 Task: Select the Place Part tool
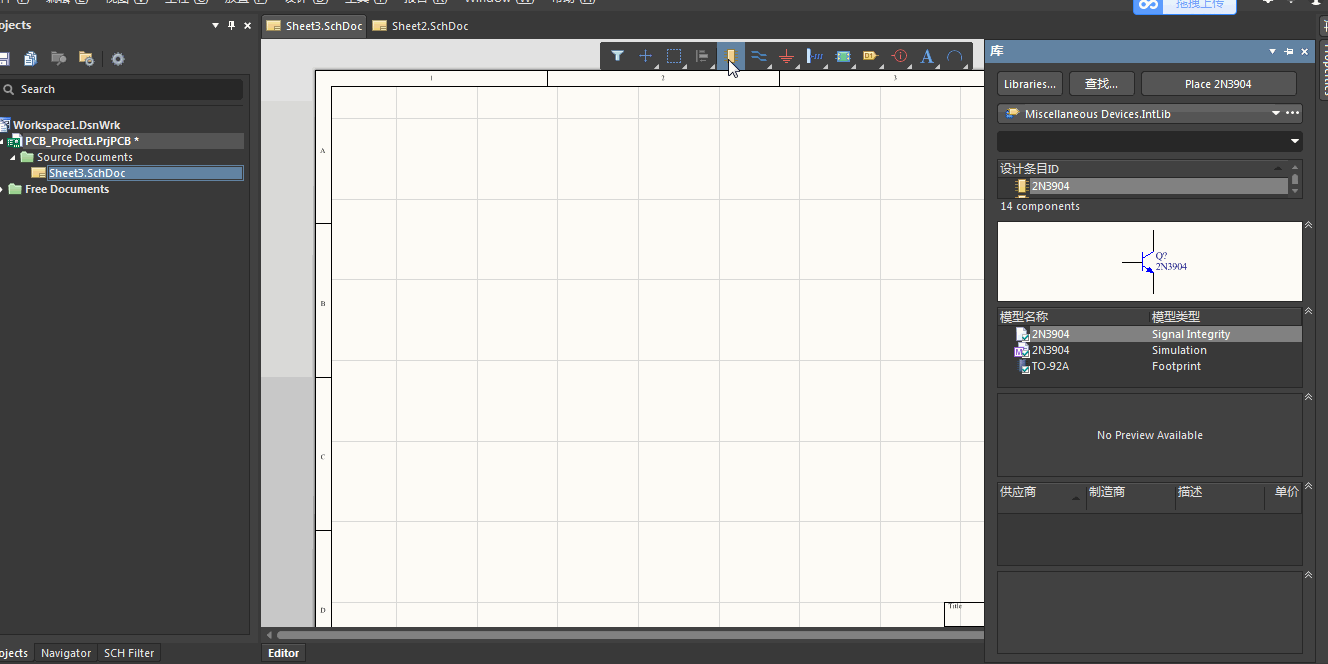(731, 56)
